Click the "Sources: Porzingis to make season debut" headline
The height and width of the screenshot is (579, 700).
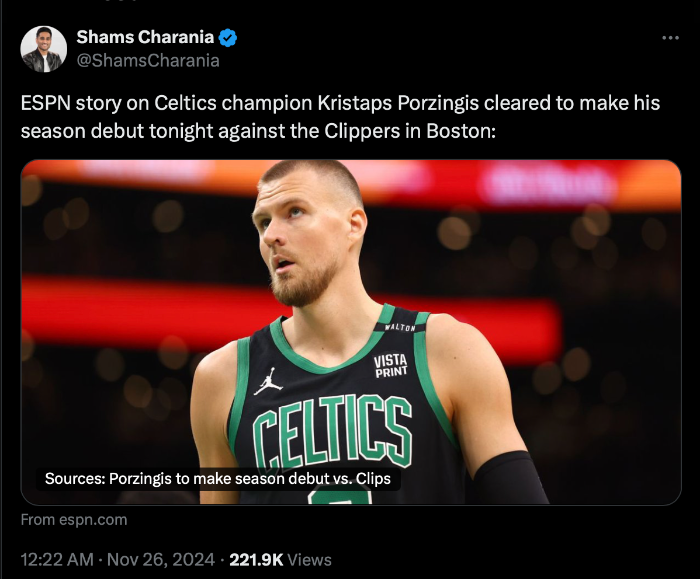coord(218,479)
